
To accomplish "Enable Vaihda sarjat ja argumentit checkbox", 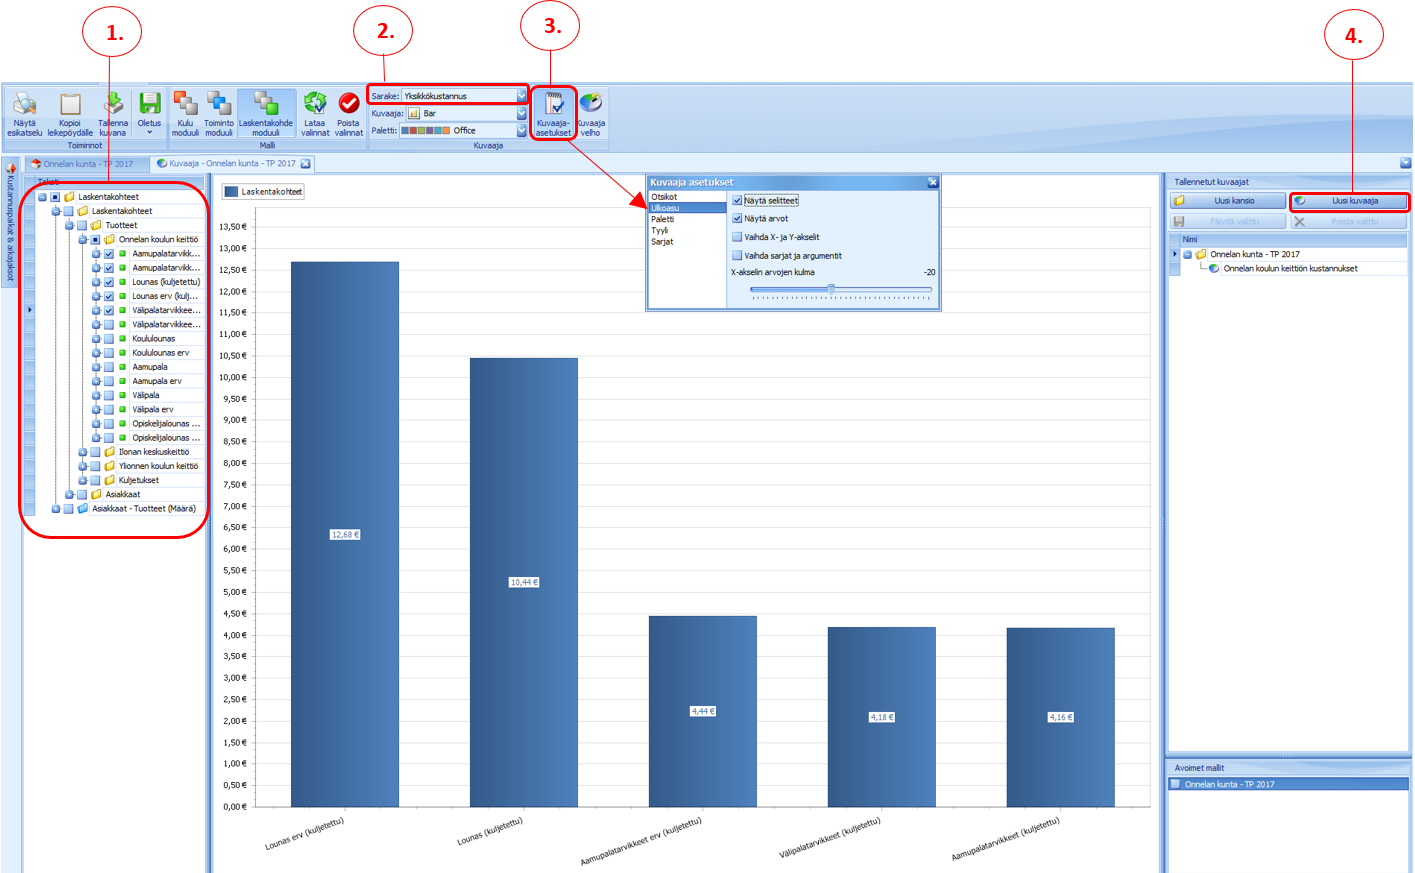I will tap(737, 255).
